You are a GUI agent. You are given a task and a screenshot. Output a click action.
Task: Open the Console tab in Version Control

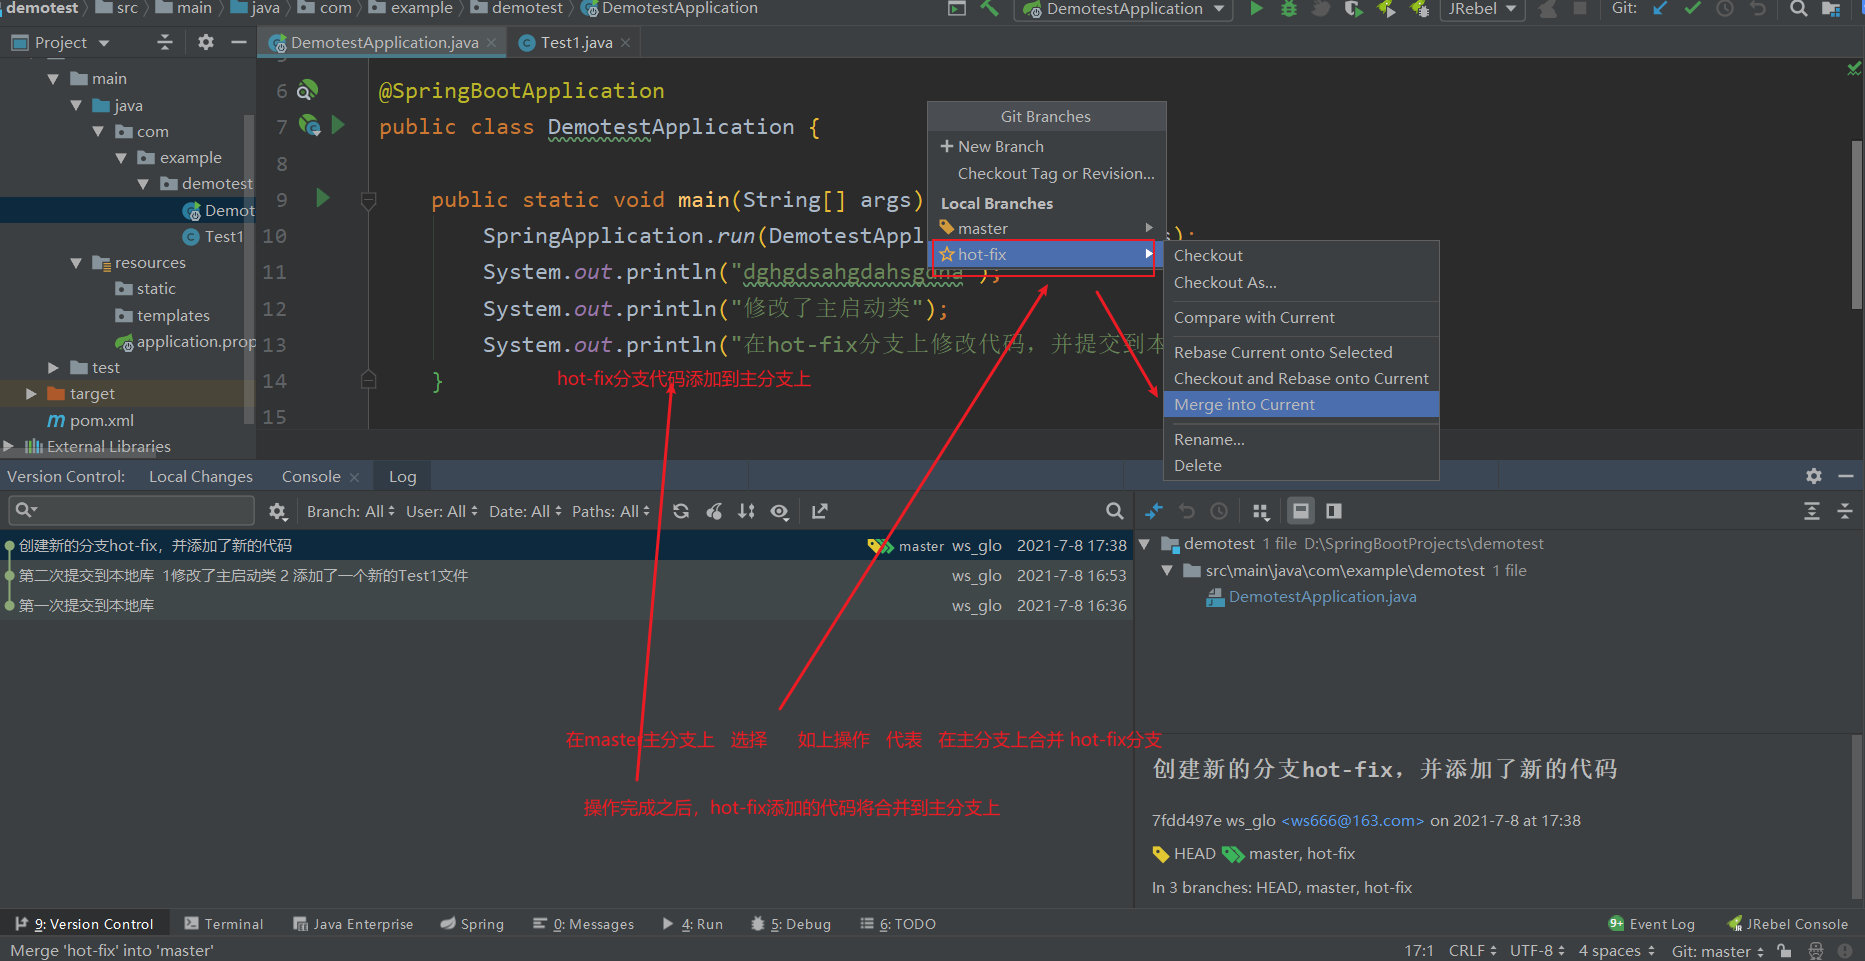click(x=311, y=477)
